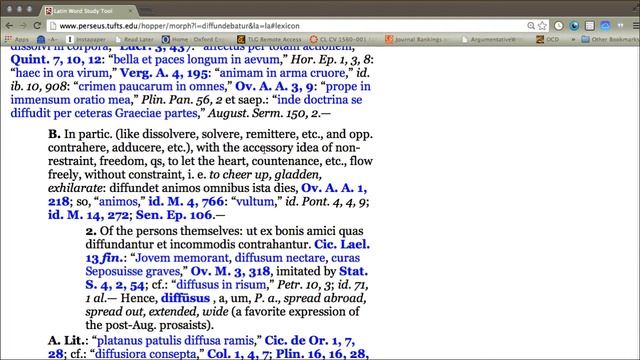This screenshot has width=640, height=360.
Task: Open Other Bookmarks folder
Action: click(x=610, y=39)
